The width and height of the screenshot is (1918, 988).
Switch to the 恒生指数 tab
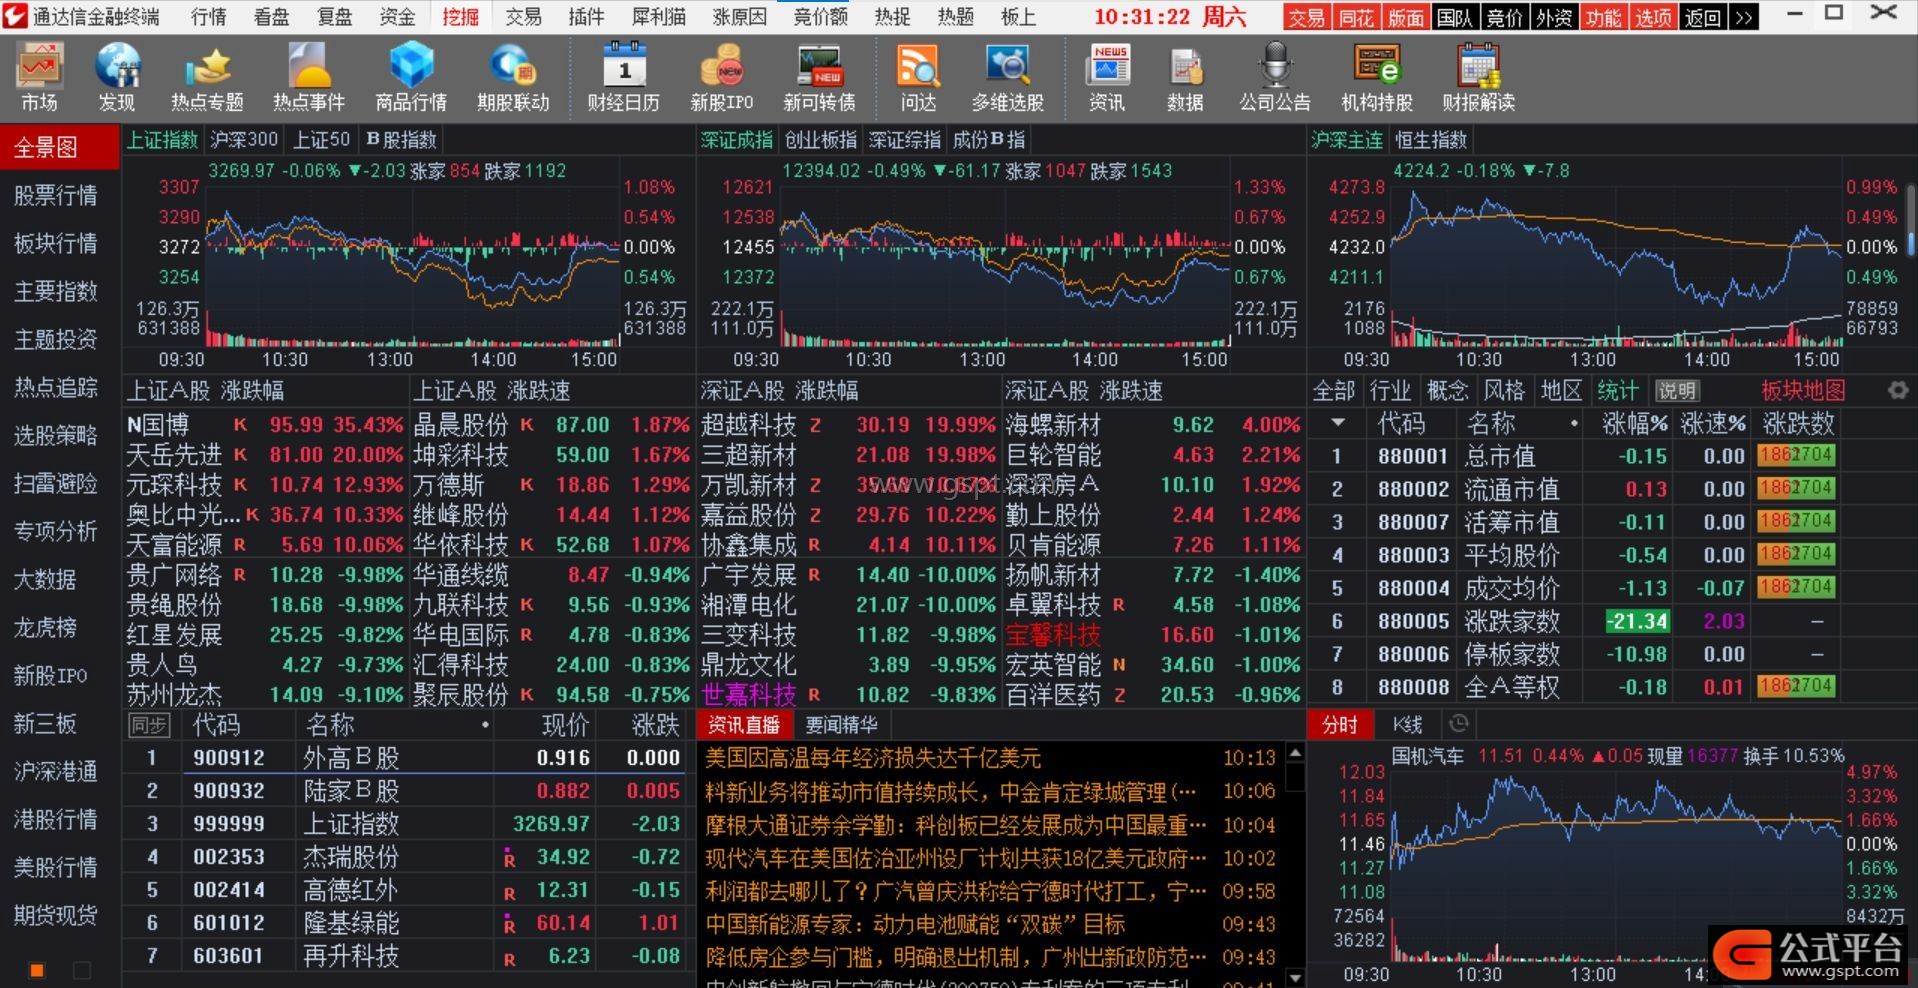tap(1431, 140)
